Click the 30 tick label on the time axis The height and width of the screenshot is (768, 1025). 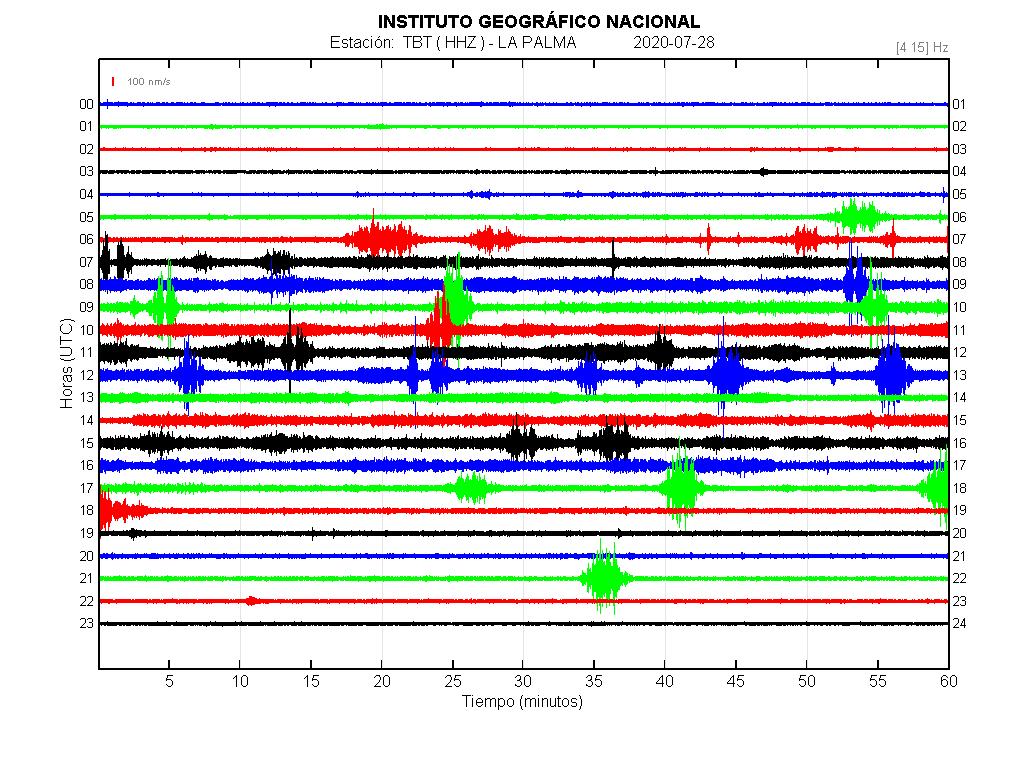pos(523,681)
